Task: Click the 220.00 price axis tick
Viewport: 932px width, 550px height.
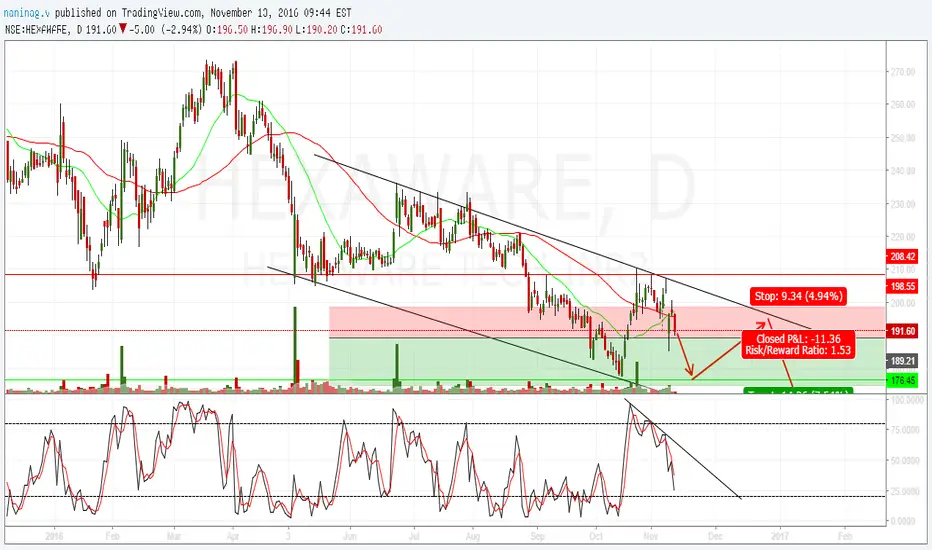Action: pyautogui.click(x=902, y=237)
